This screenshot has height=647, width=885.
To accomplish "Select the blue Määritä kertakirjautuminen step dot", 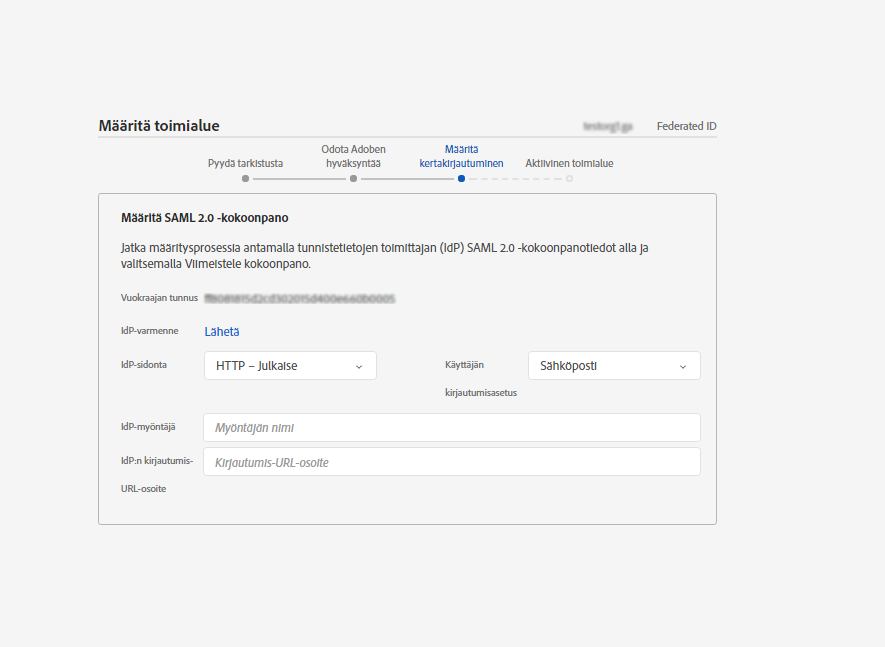I will point(461,179).
